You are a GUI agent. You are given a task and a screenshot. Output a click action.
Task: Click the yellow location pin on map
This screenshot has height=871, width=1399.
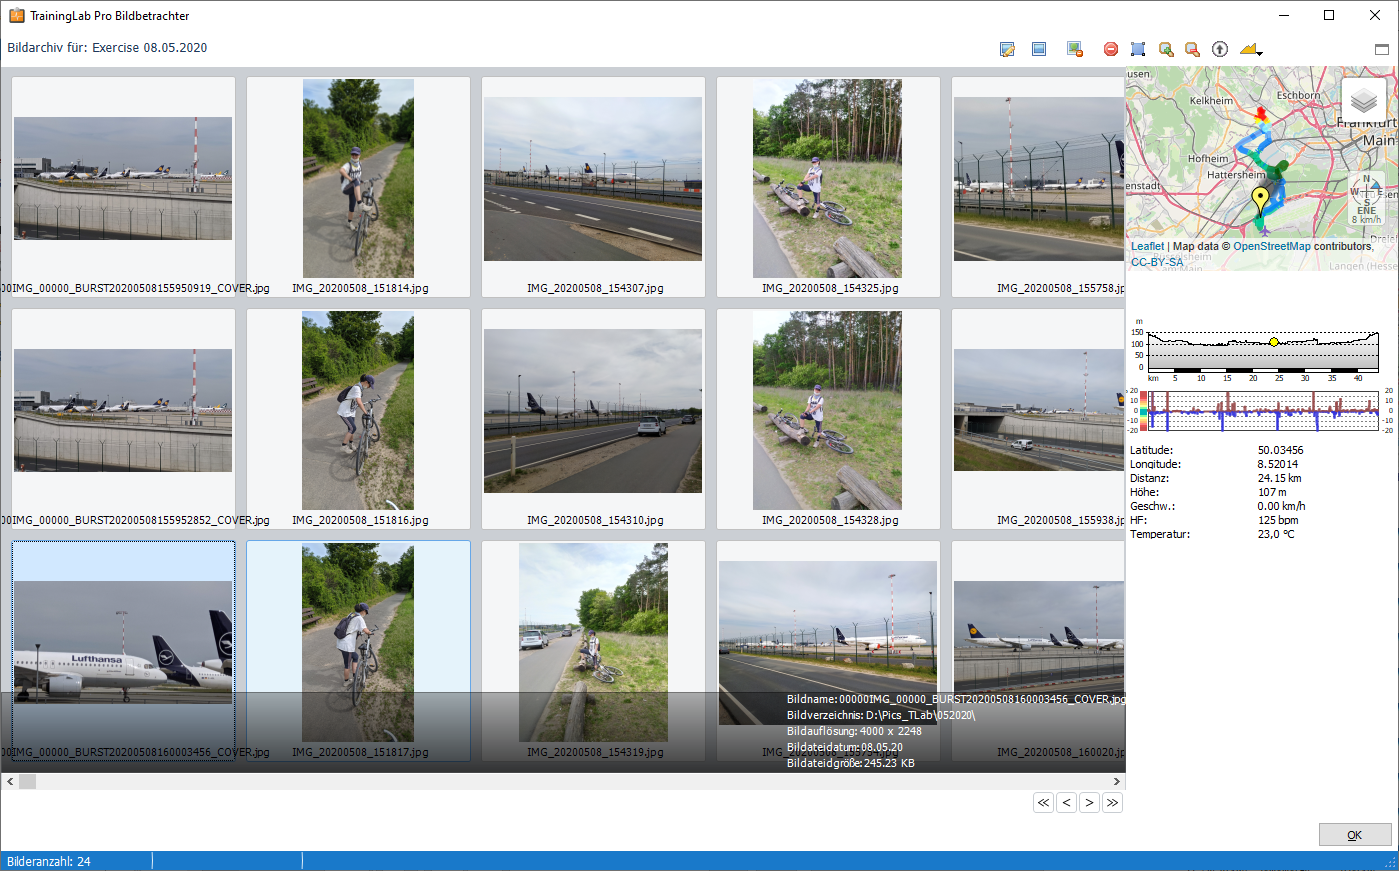pyautogui.click(x=1260, y=199)
